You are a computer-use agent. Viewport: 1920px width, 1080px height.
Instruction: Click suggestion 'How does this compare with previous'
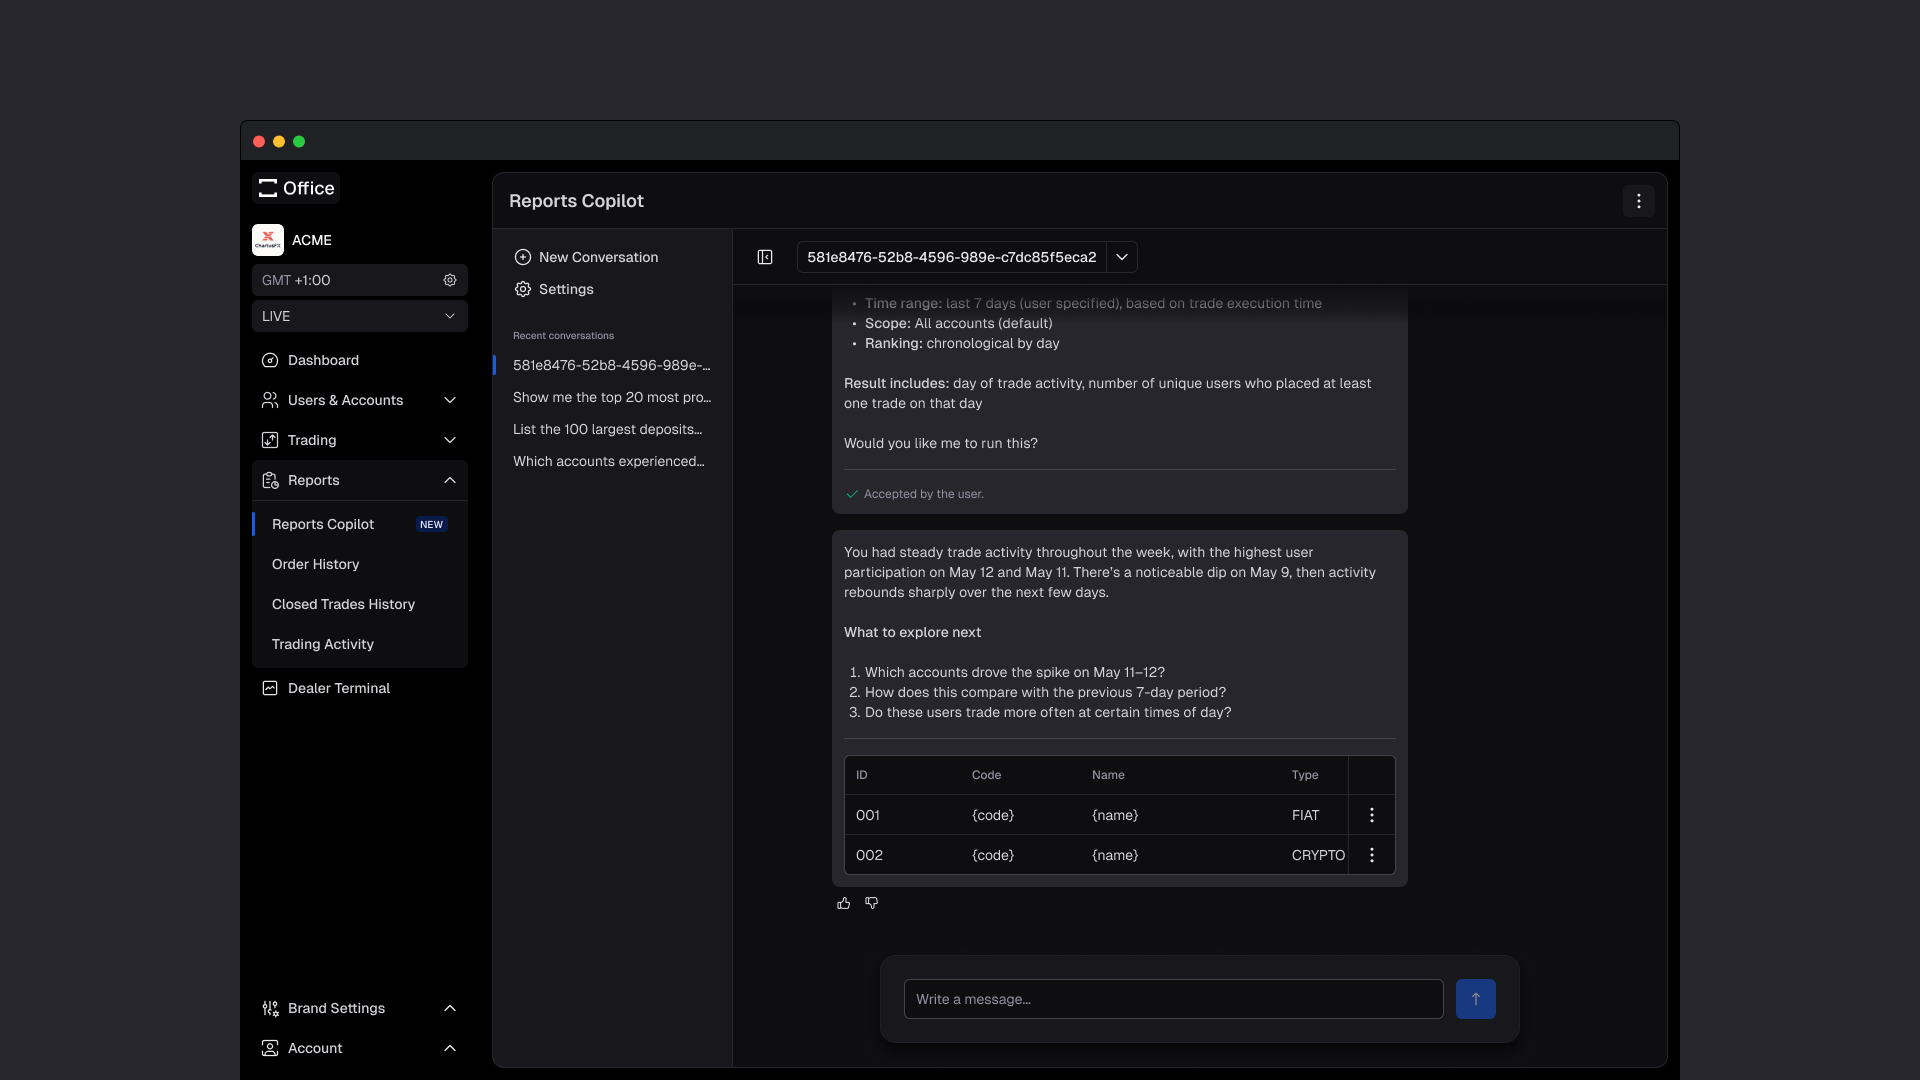click(1045, 692)
